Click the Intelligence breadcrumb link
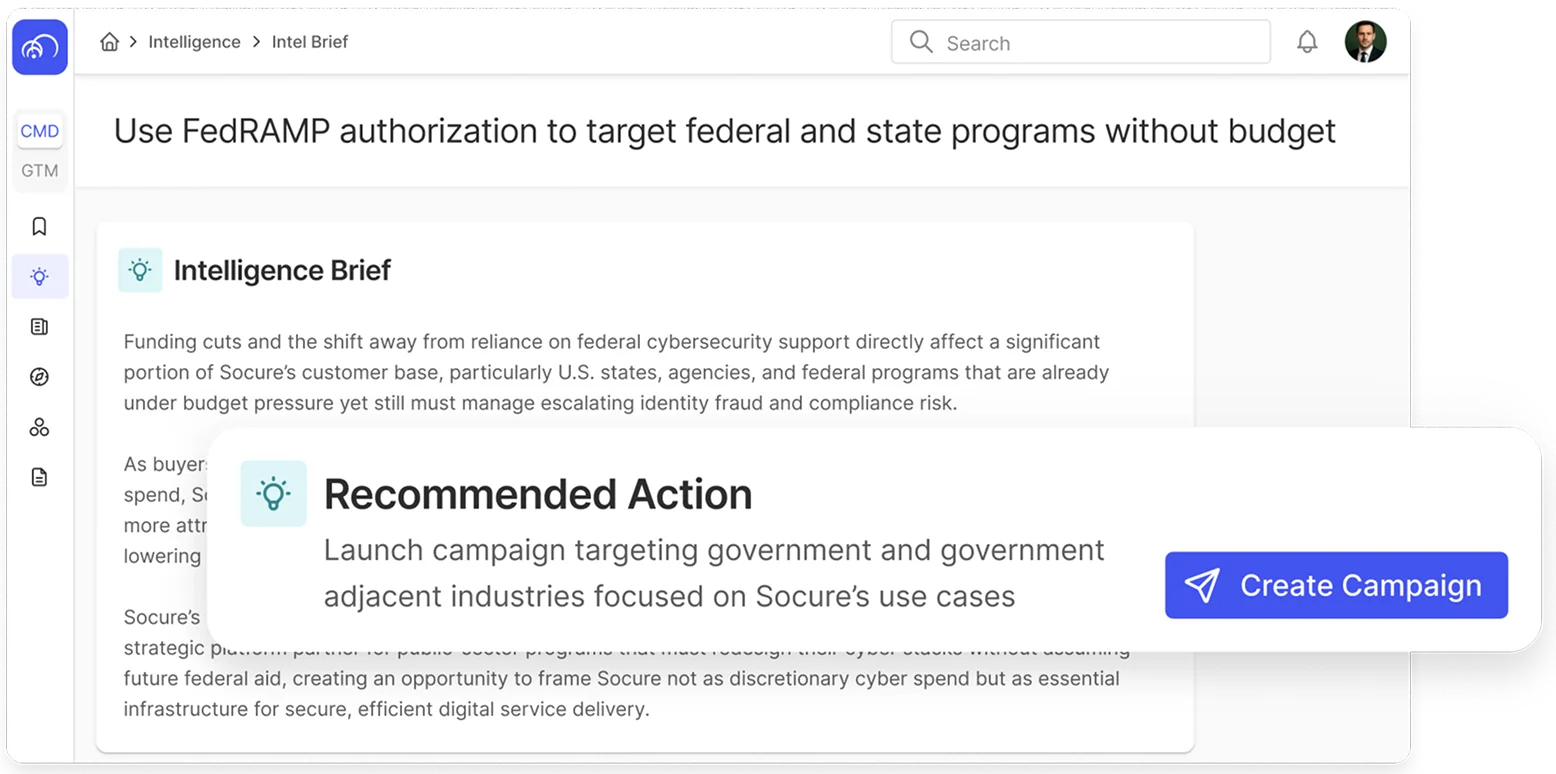1556x774 pixels. click(194, 42)
